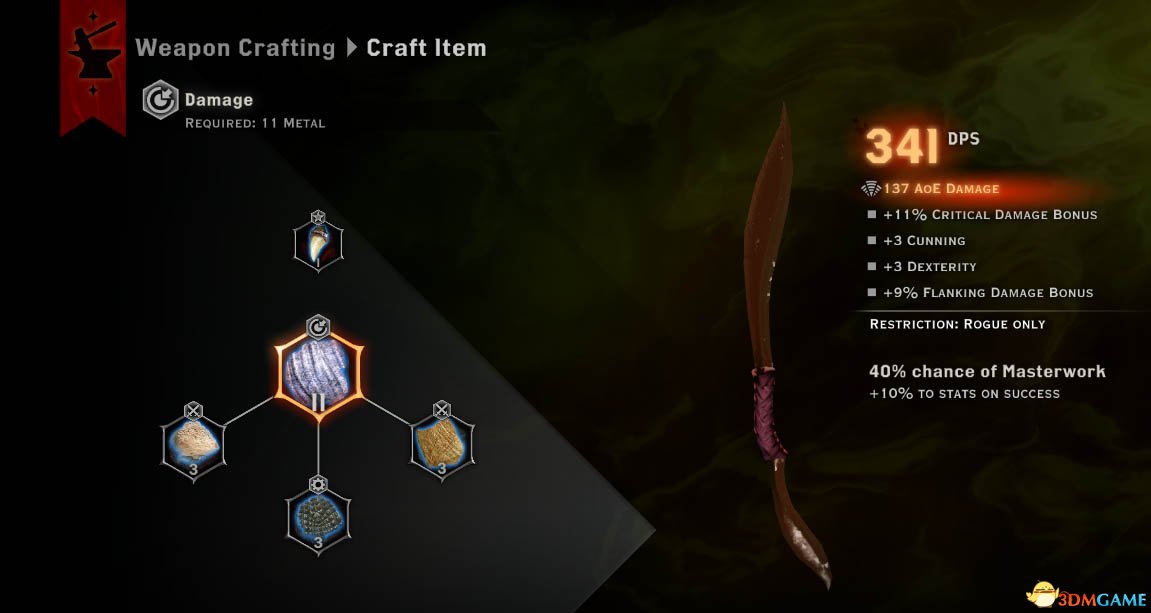Expand the breadcrumb arrow before Craft Item
The image size is (1151, 613).
coord(352,48)
